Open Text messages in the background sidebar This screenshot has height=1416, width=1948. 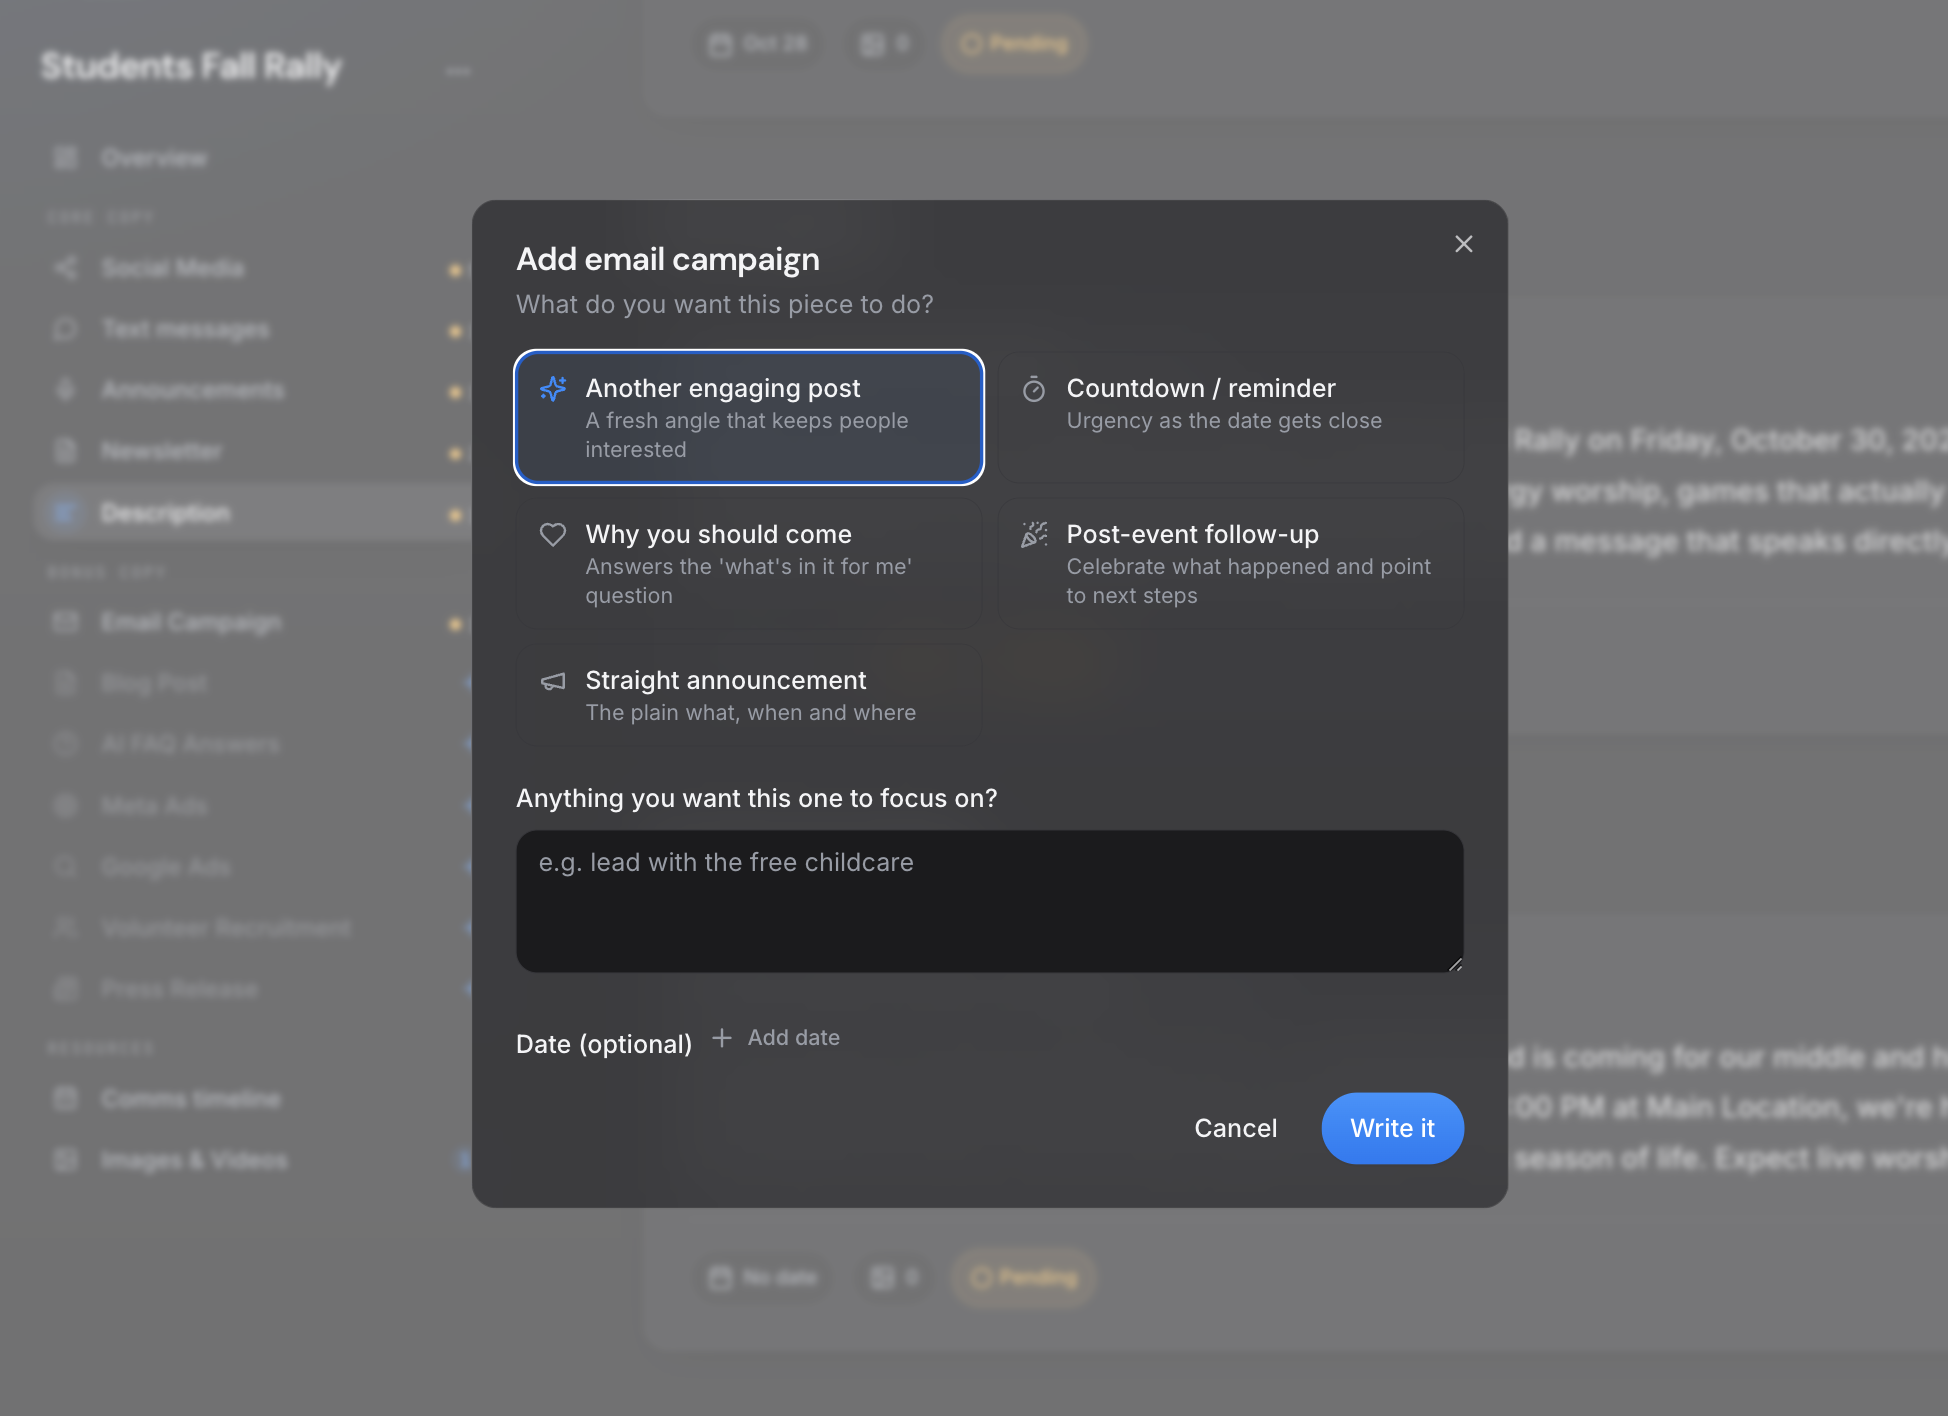pos(253,329)
